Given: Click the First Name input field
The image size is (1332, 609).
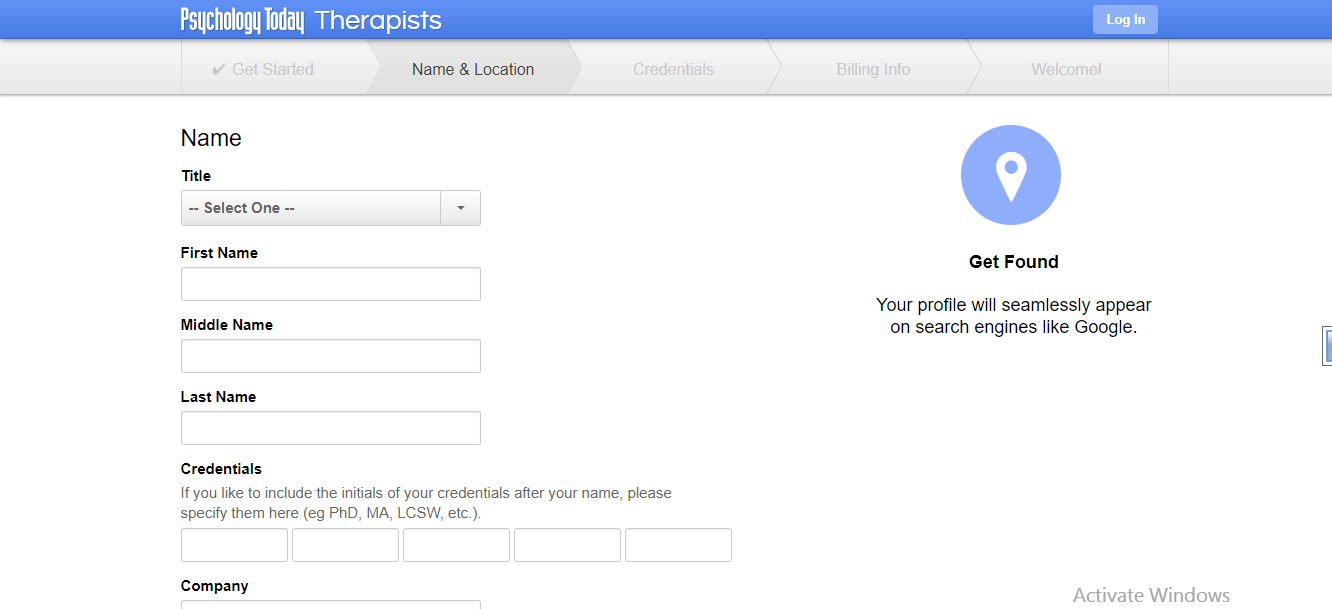Looking at the screenshot, I should click(x=331, y=284).
